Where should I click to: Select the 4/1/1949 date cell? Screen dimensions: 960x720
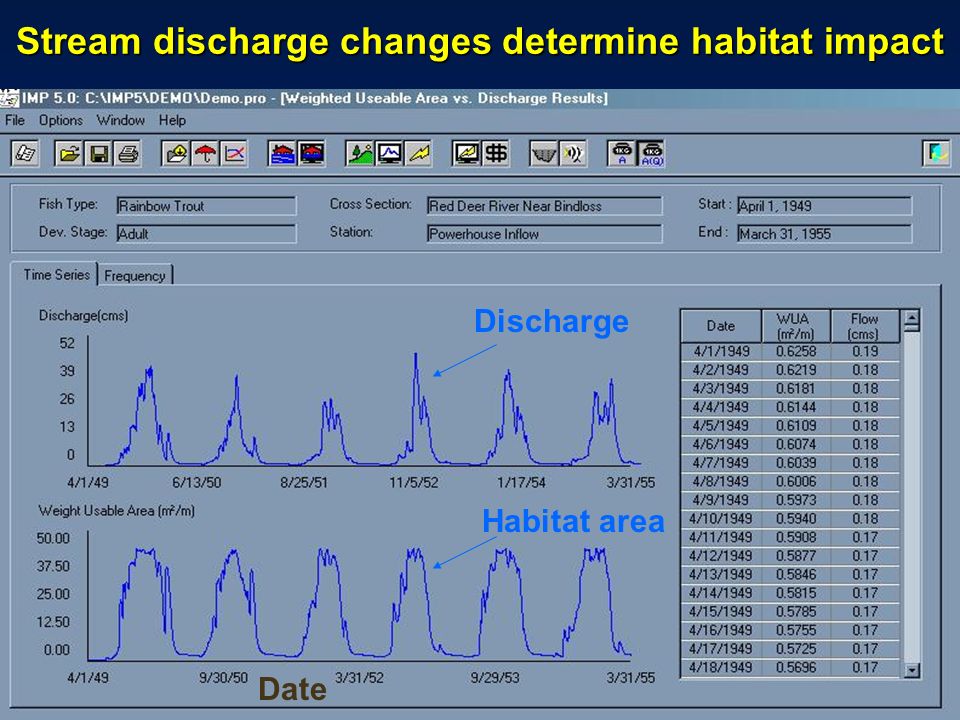click(x=721, y=351)
